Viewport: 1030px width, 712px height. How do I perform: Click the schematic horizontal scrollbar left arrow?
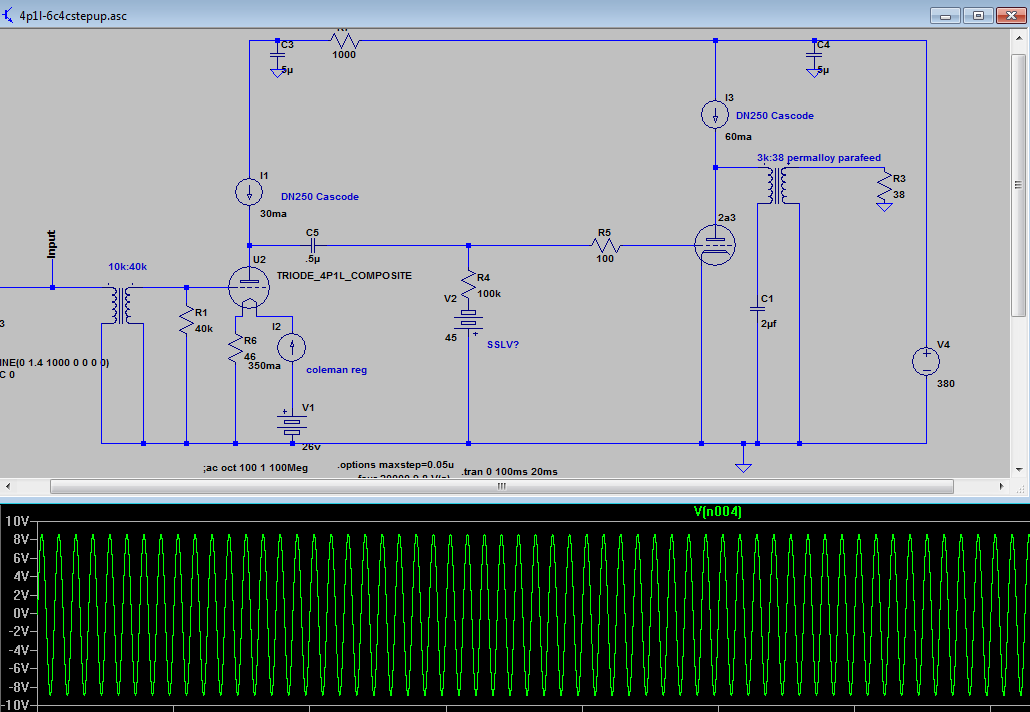coord(8,486)
